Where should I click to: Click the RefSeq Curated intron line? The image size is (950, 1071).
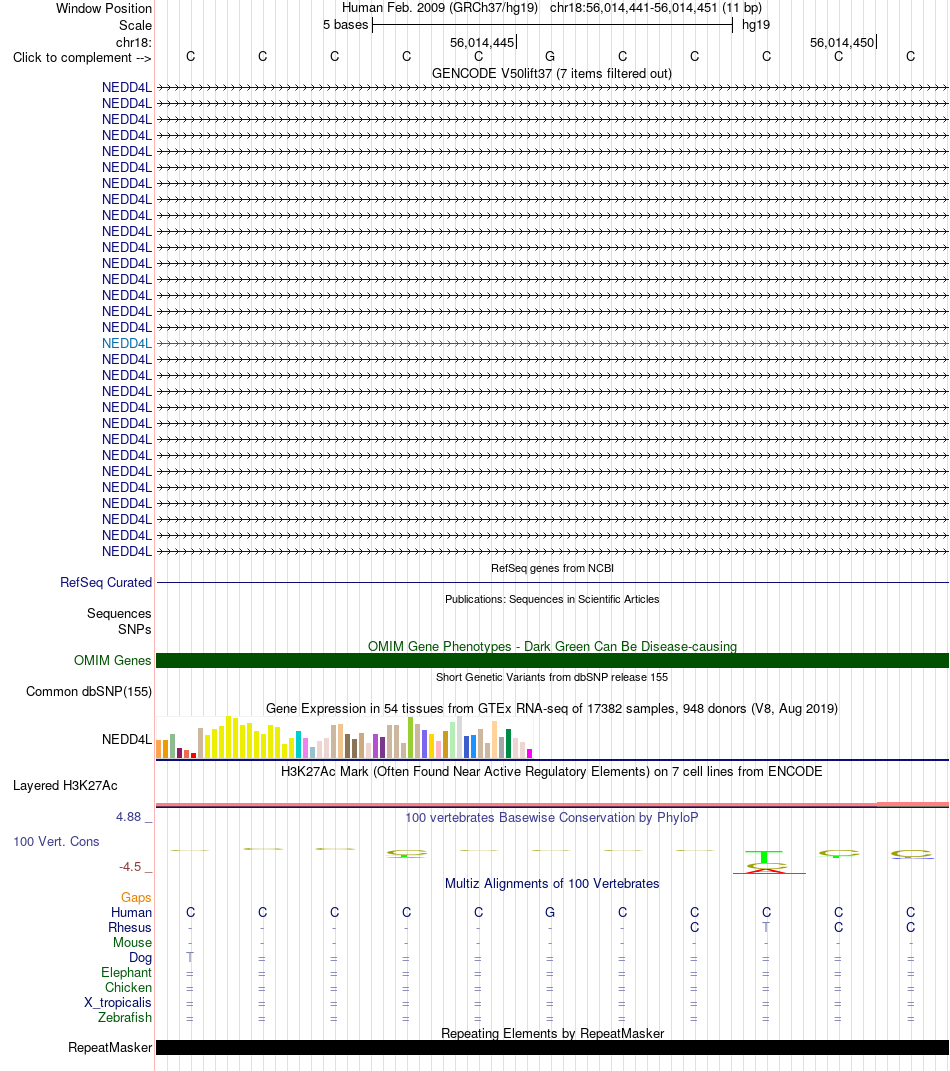click(553, 583)
